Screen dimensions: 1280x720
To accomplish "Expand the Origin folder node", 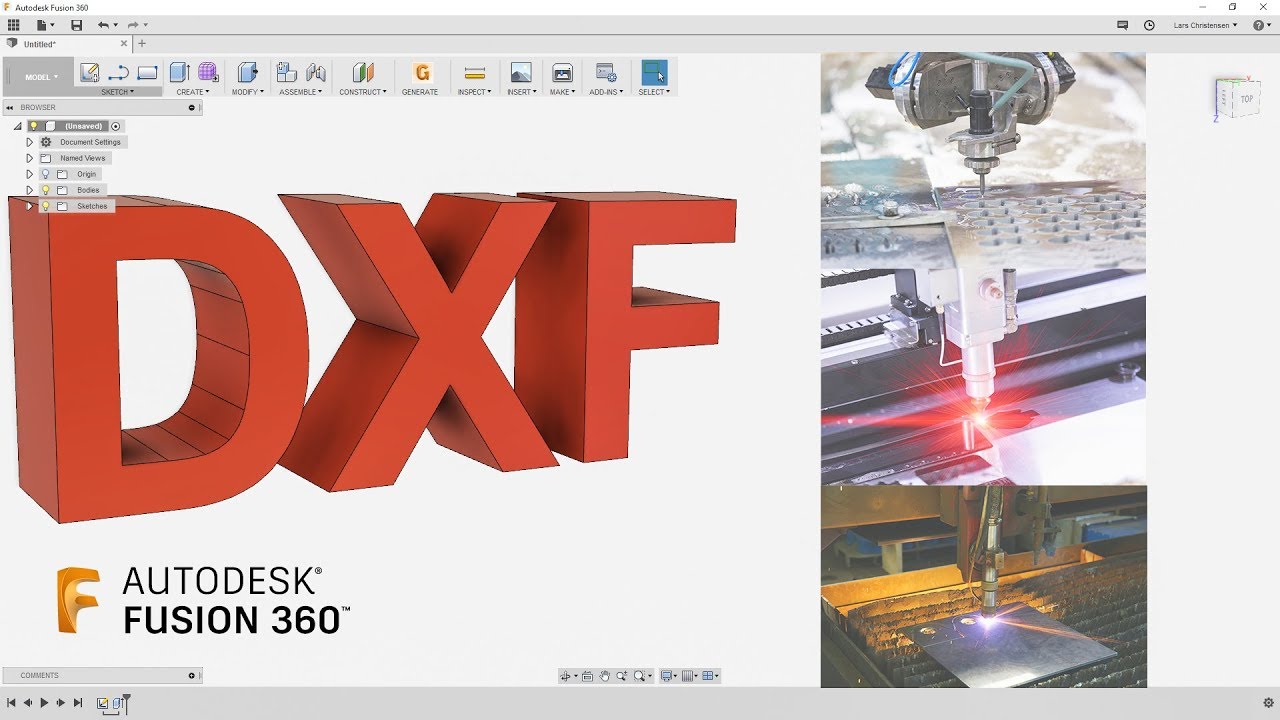I will tap(29, 174).
